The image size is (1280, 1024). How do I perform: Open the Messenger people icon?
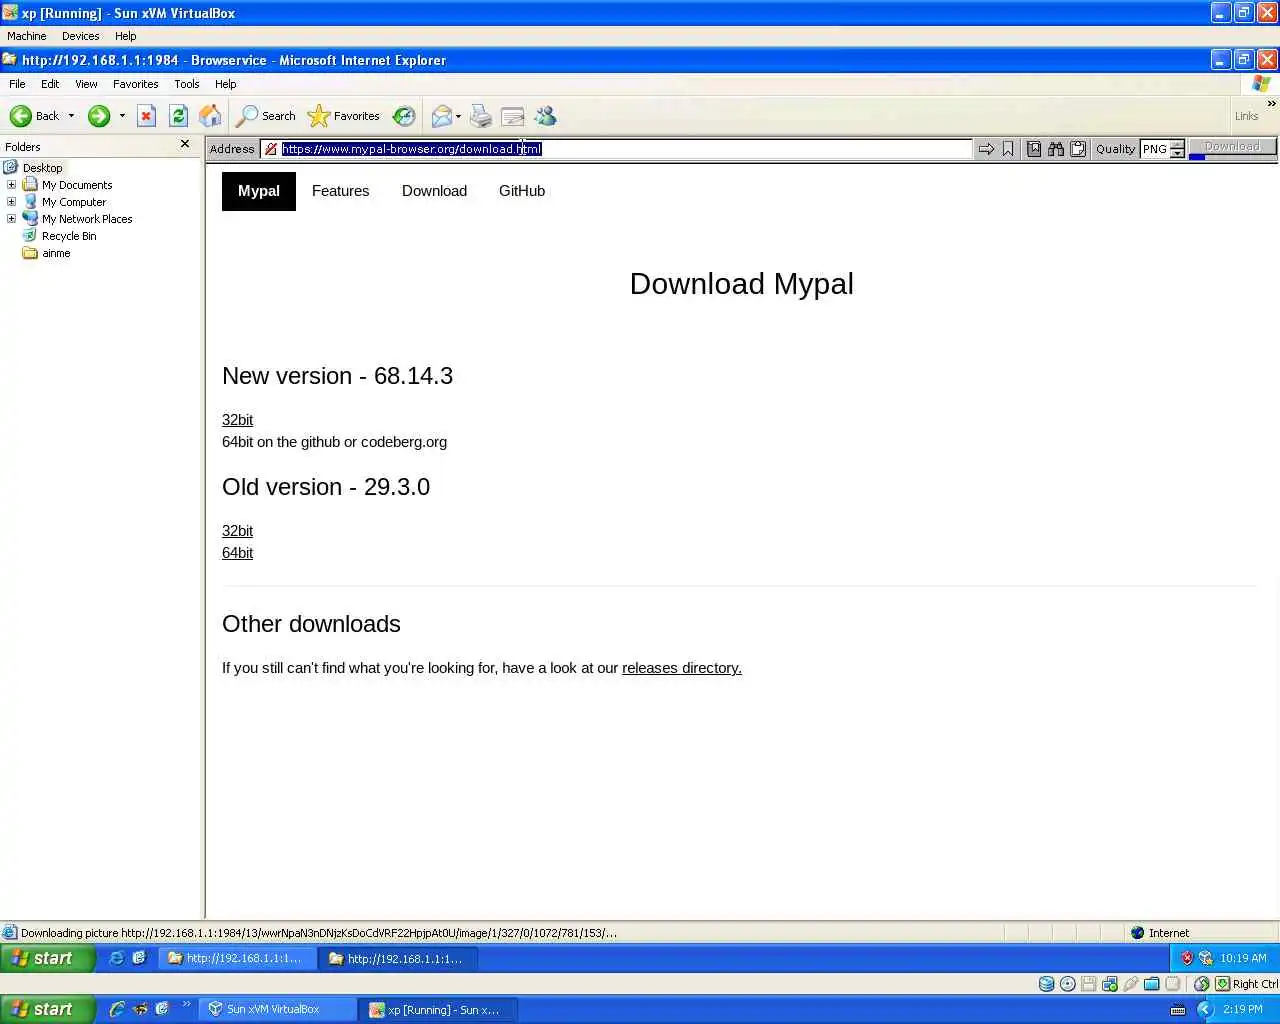coord(545,116)
